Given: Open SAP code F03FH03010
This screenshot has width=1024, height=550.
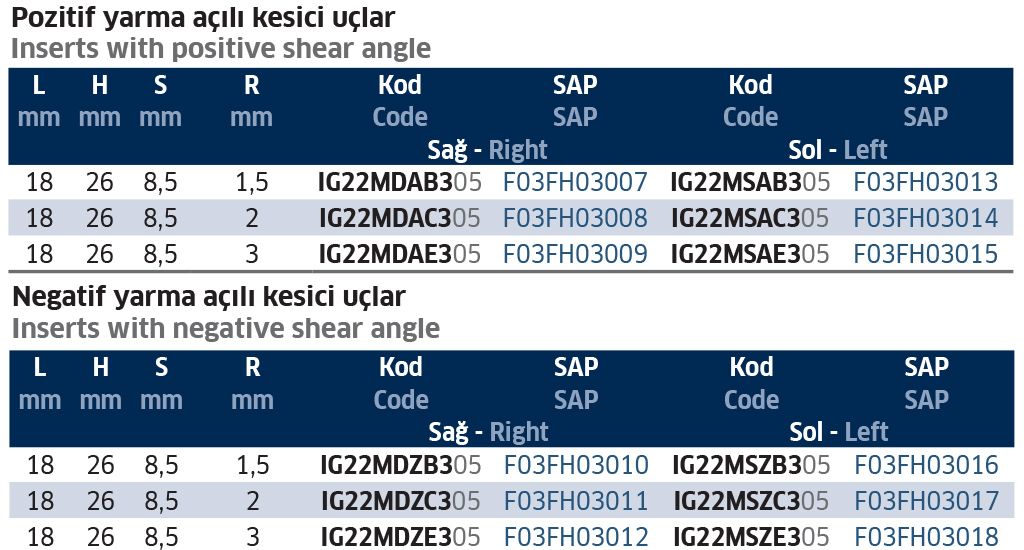Looking at the screenshot, I should [x=576, y=465].
